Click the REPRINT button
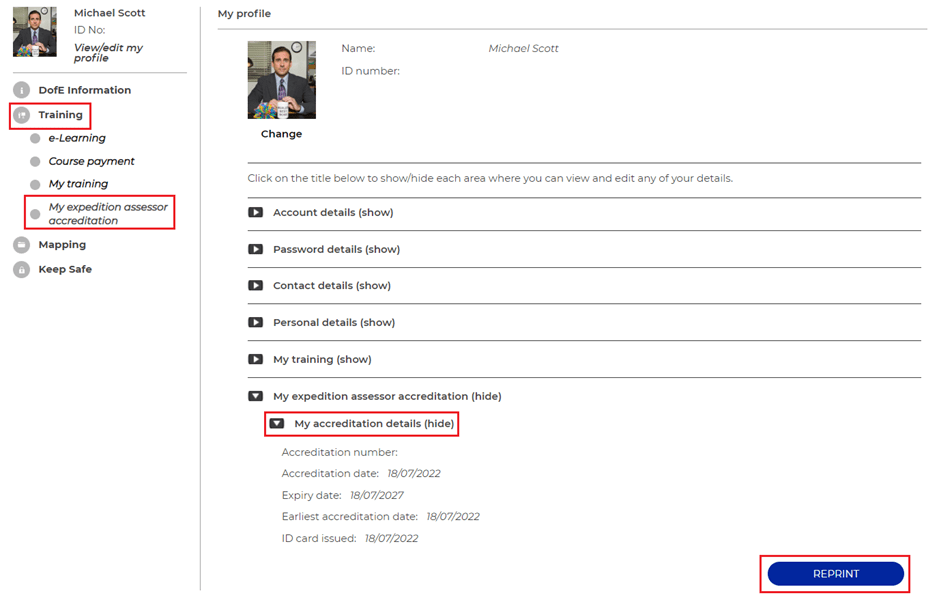This screenshot has width=939, height=613. 835,573
